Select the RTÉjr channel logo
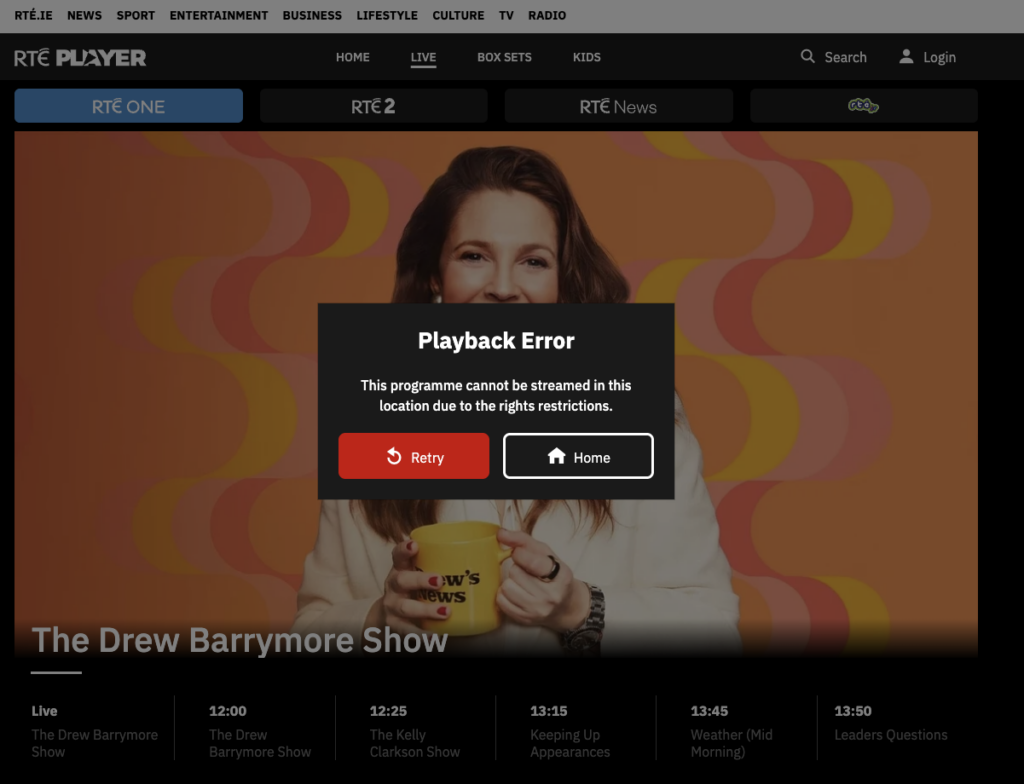The image size is (1024, 784). point(863,106)
